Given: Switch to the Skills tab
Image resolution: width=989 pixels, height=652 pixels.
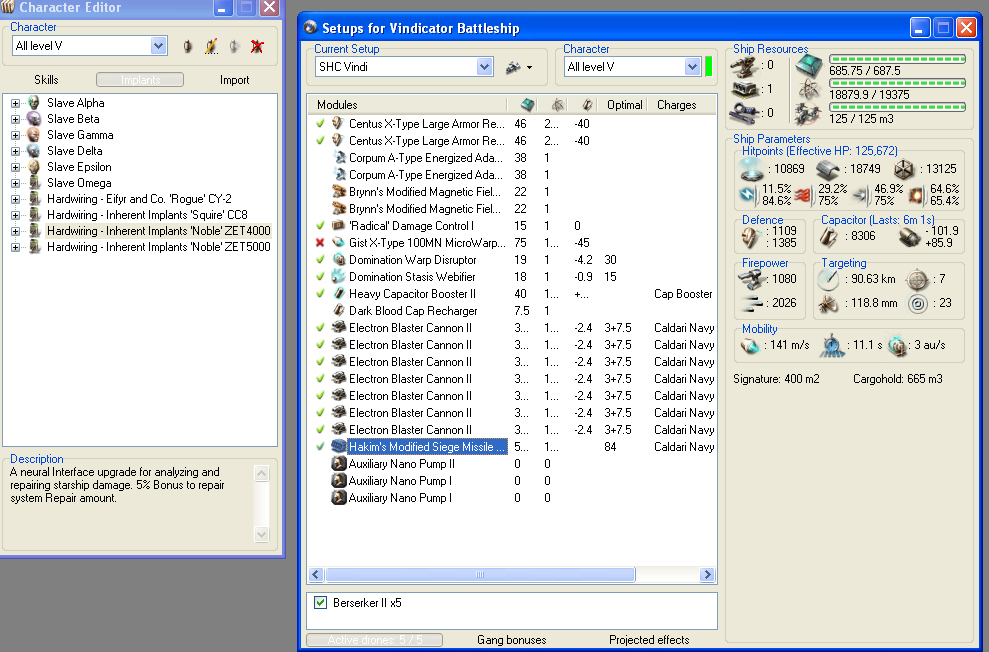Looking at the screenshot, I should click(x=46, y=80).
